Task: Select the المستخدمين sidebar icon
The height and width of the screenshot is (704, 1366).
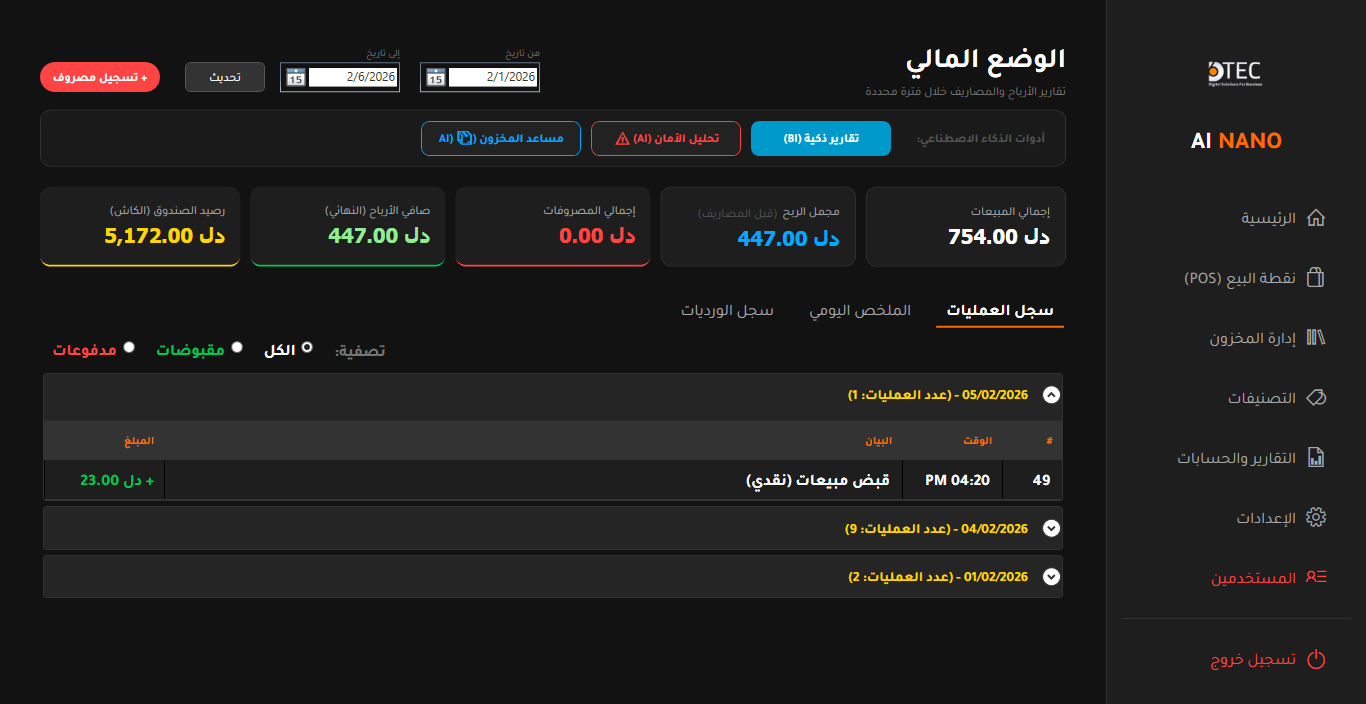Action: point(1315,577)
